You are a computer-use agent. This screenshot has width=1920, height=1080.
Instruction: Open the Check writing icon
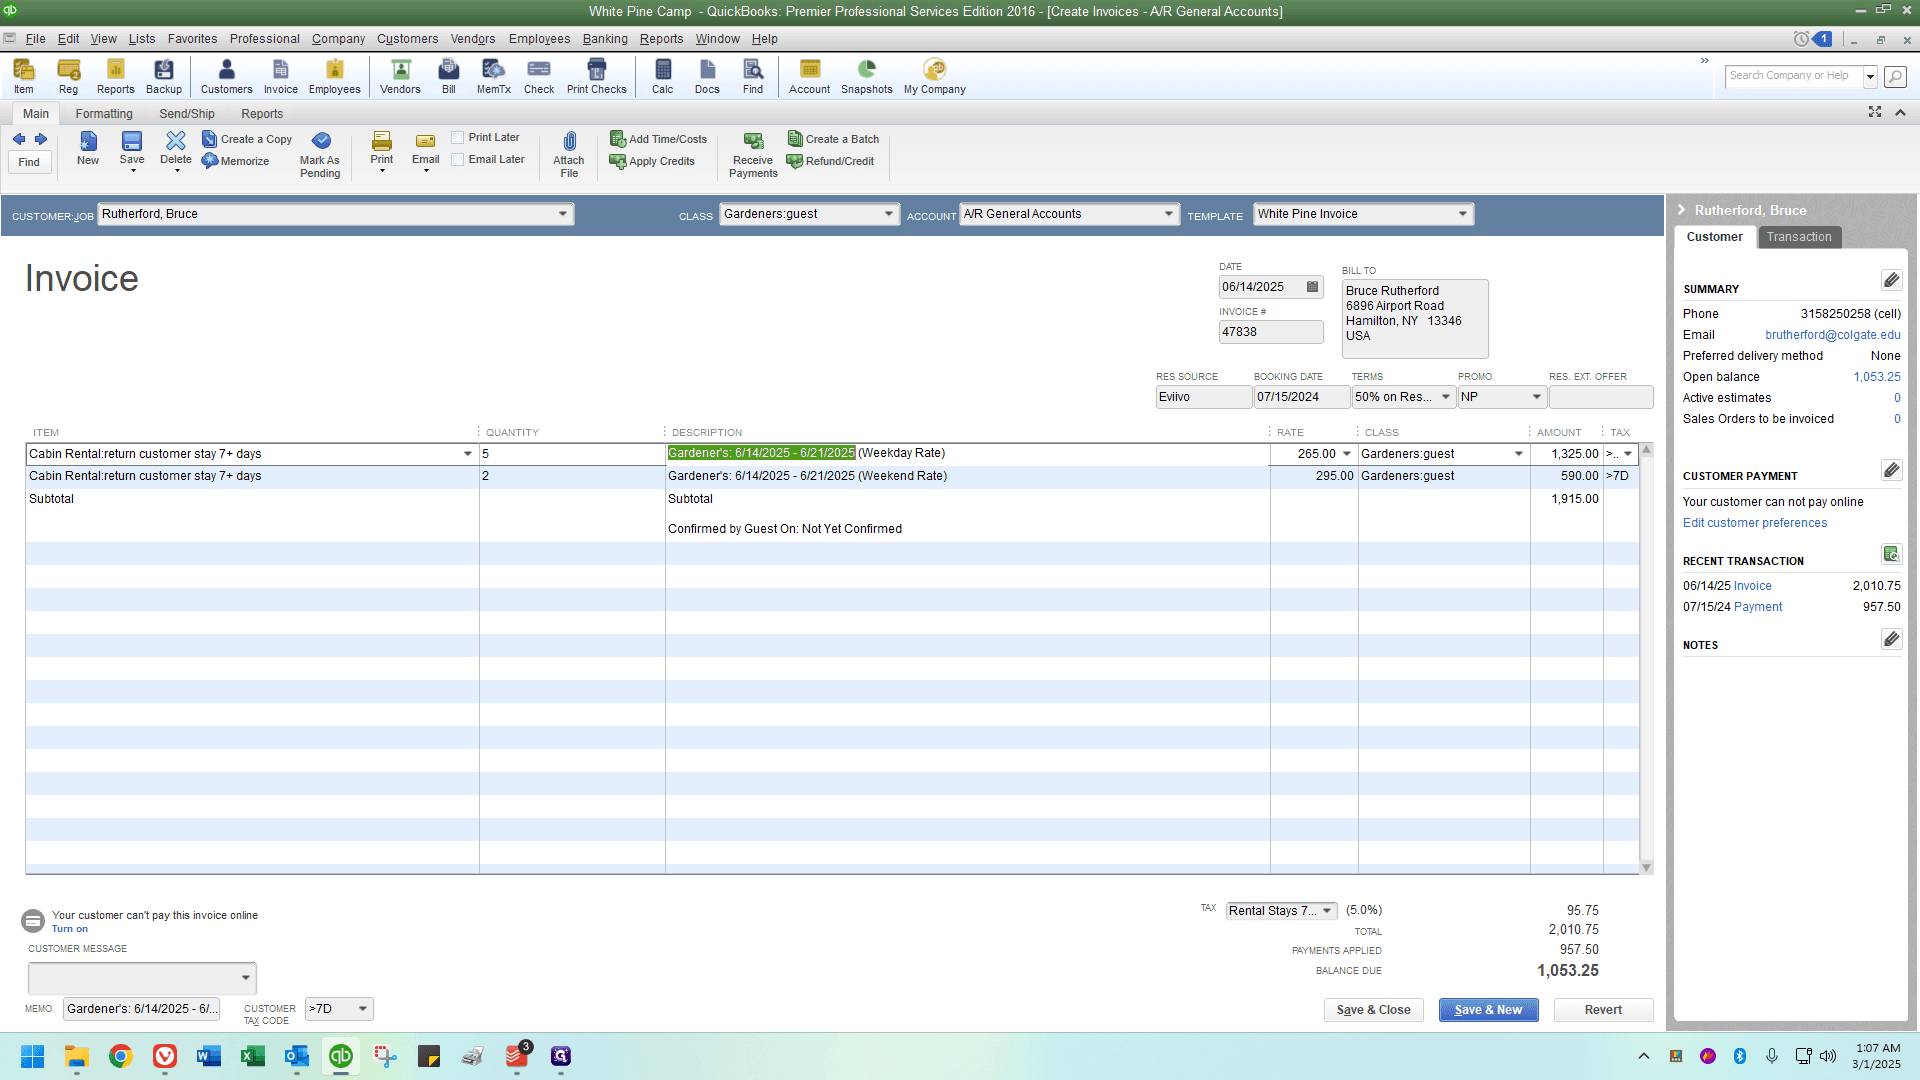pyautogui.click(x=539, y=77)
